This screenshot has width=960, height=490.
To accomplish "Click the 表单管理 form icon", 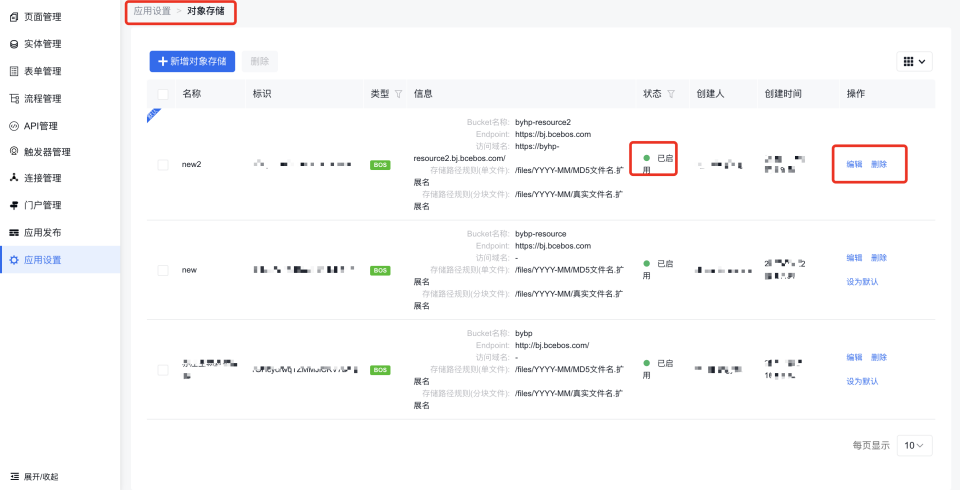I will tap(14, 71).
